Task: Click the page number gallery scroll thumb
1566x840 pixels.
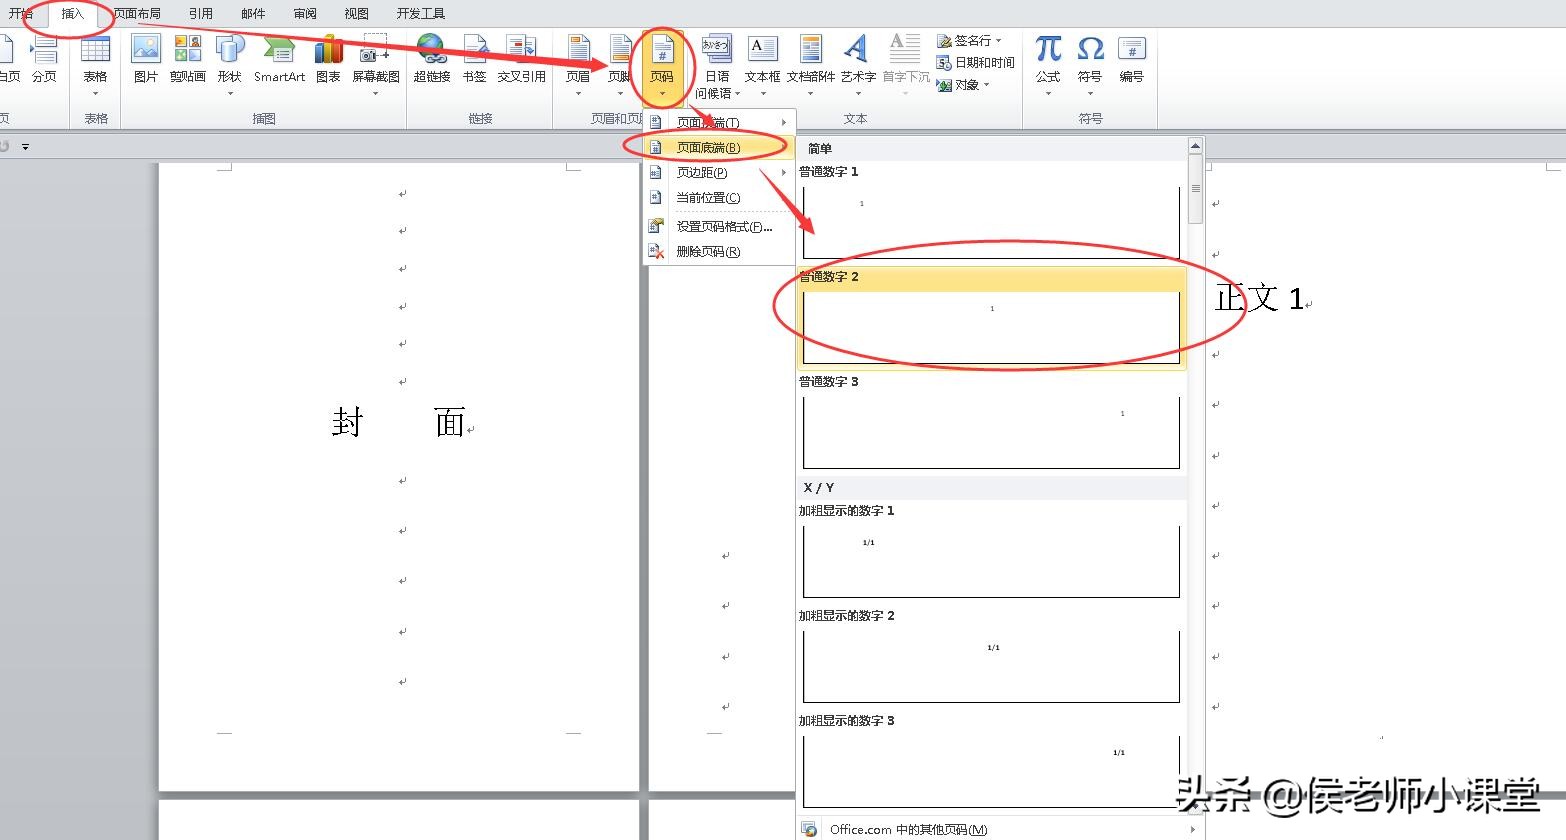Action: (1195, 189)
